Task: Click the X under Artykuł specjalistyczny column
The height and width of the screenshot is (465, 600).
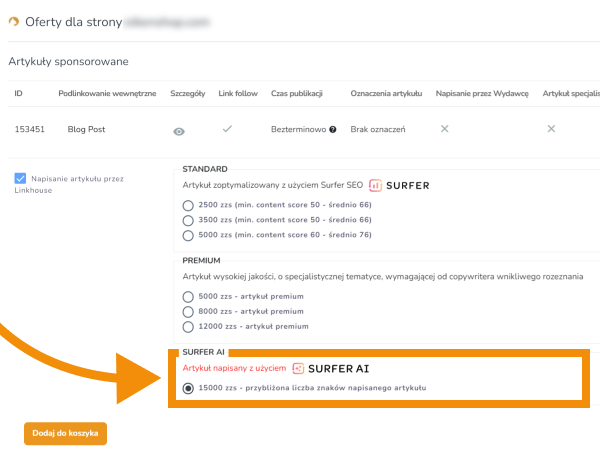Action: click(551, 129)
